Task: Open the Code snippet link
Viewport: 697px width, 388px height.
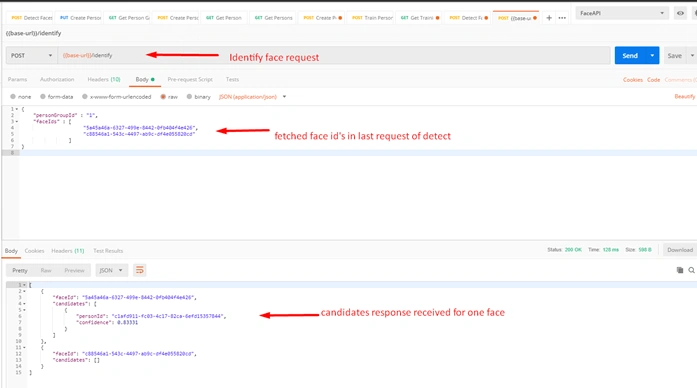Action: (653, 80)
